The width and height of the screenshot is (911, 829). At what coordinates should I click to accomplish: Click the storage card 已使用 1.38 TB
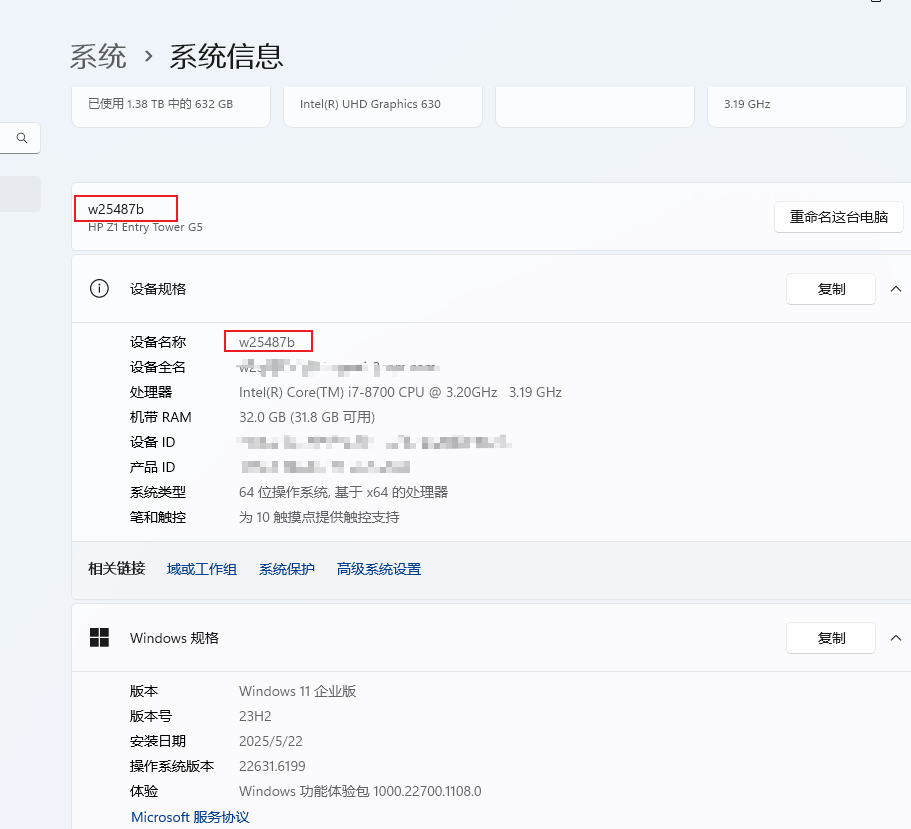click(x=171, y=107)
